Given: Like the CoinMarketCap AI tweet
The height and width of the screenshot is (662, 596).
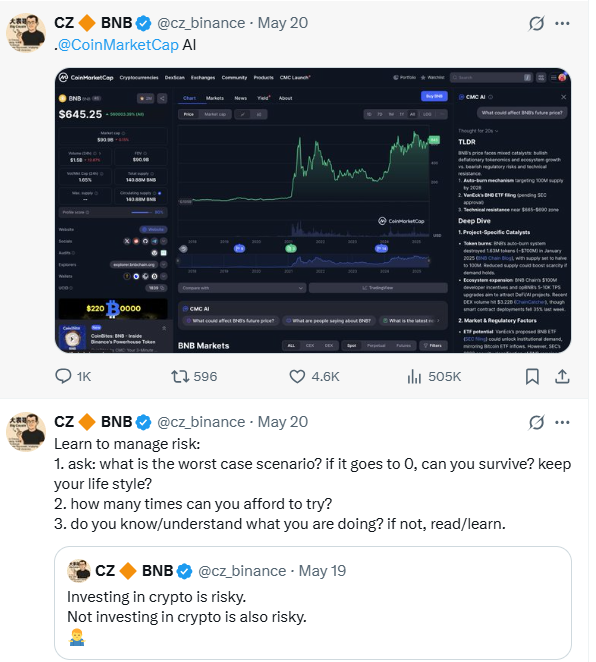Looking at the screenshot, I should pos(297,376).
